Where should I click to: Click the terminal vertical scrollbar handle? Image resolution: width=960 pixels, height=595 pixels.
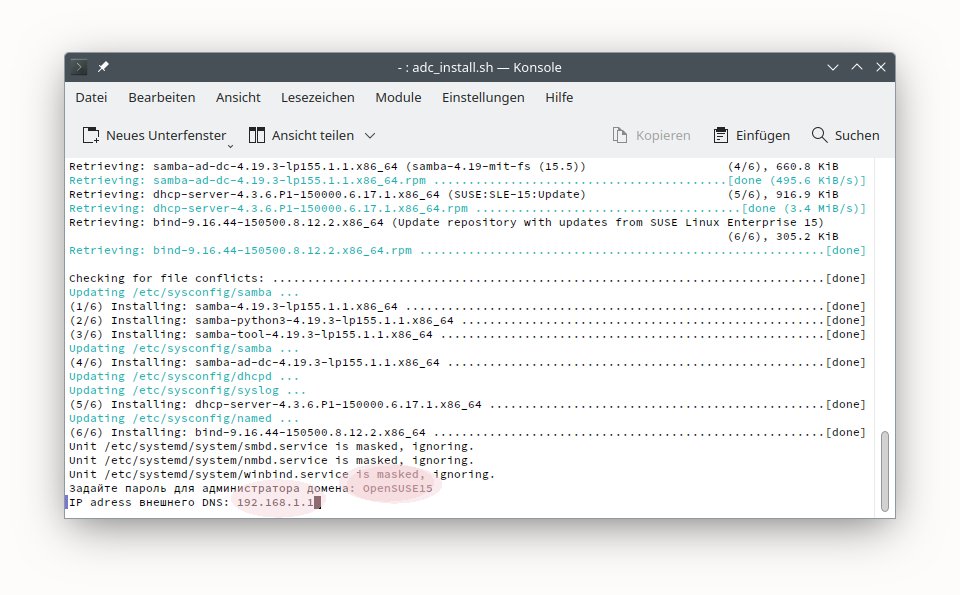884,470
